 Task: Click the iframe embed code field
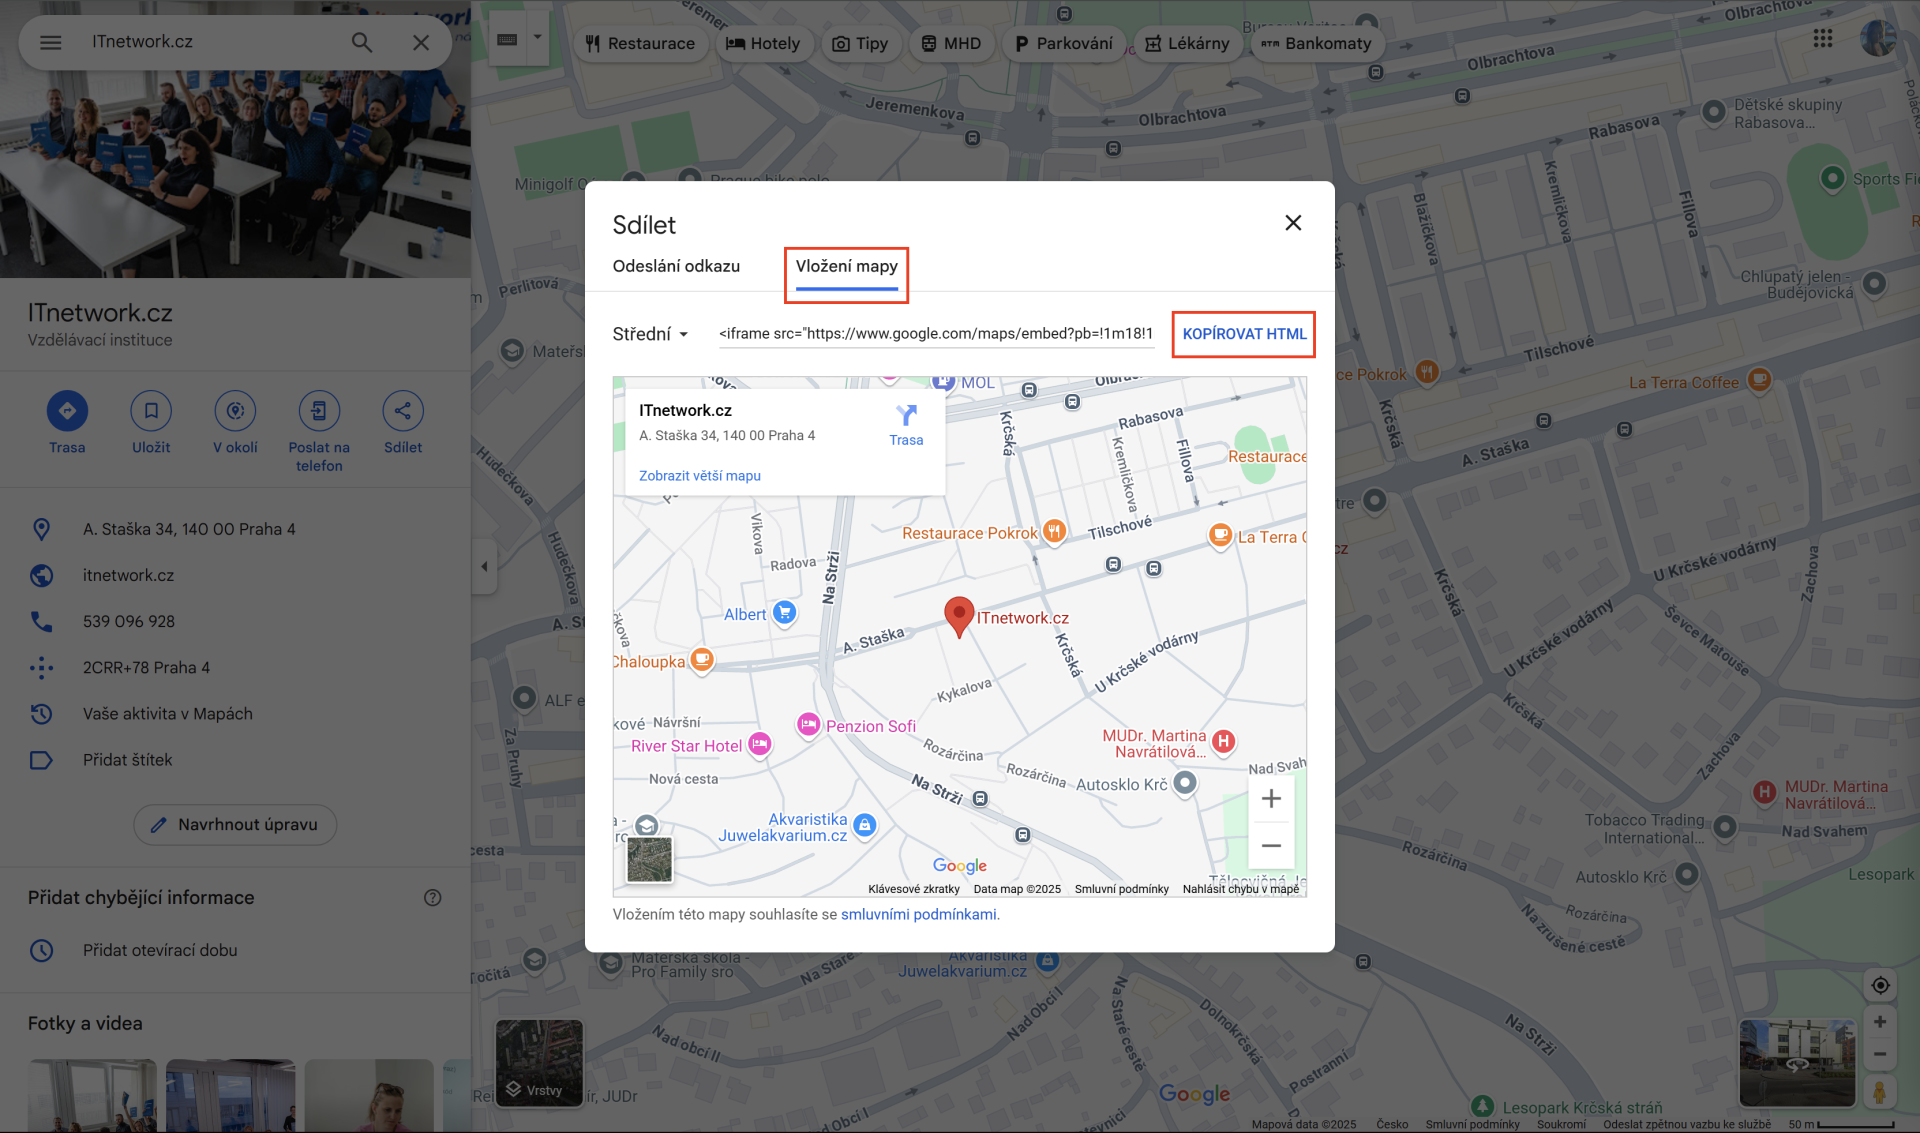pos(936,334)
